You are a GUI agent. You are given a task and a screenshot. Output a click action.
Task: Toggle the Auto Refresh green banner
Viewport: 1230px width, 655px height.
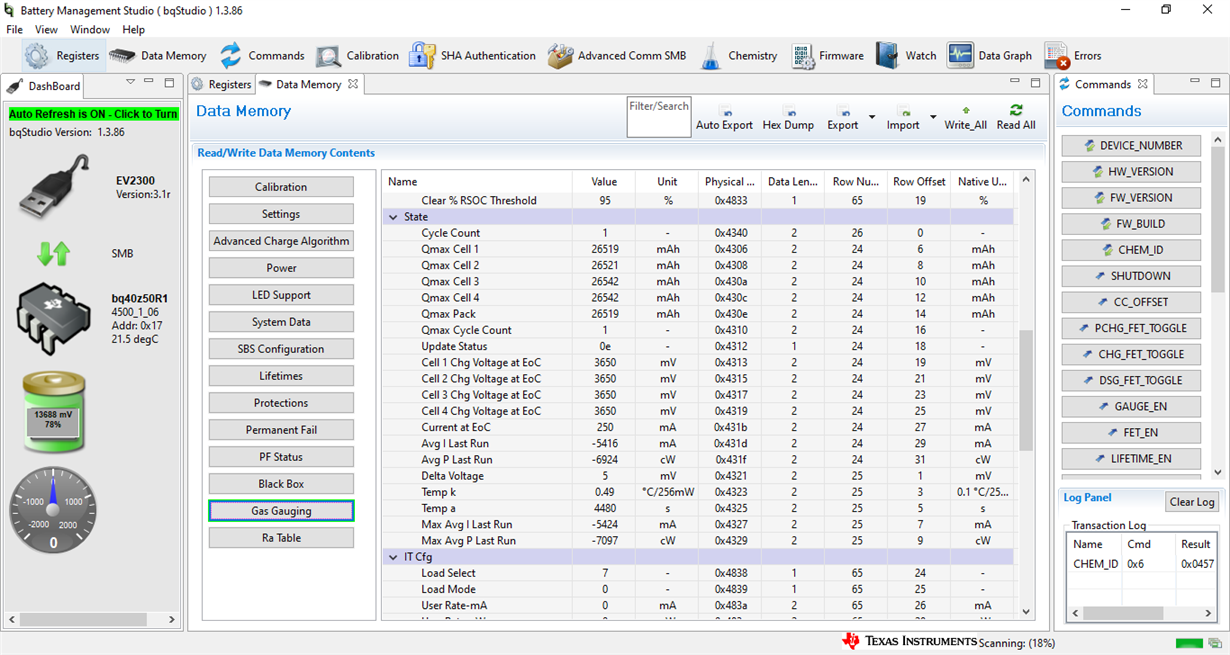[x=93, y=114]
